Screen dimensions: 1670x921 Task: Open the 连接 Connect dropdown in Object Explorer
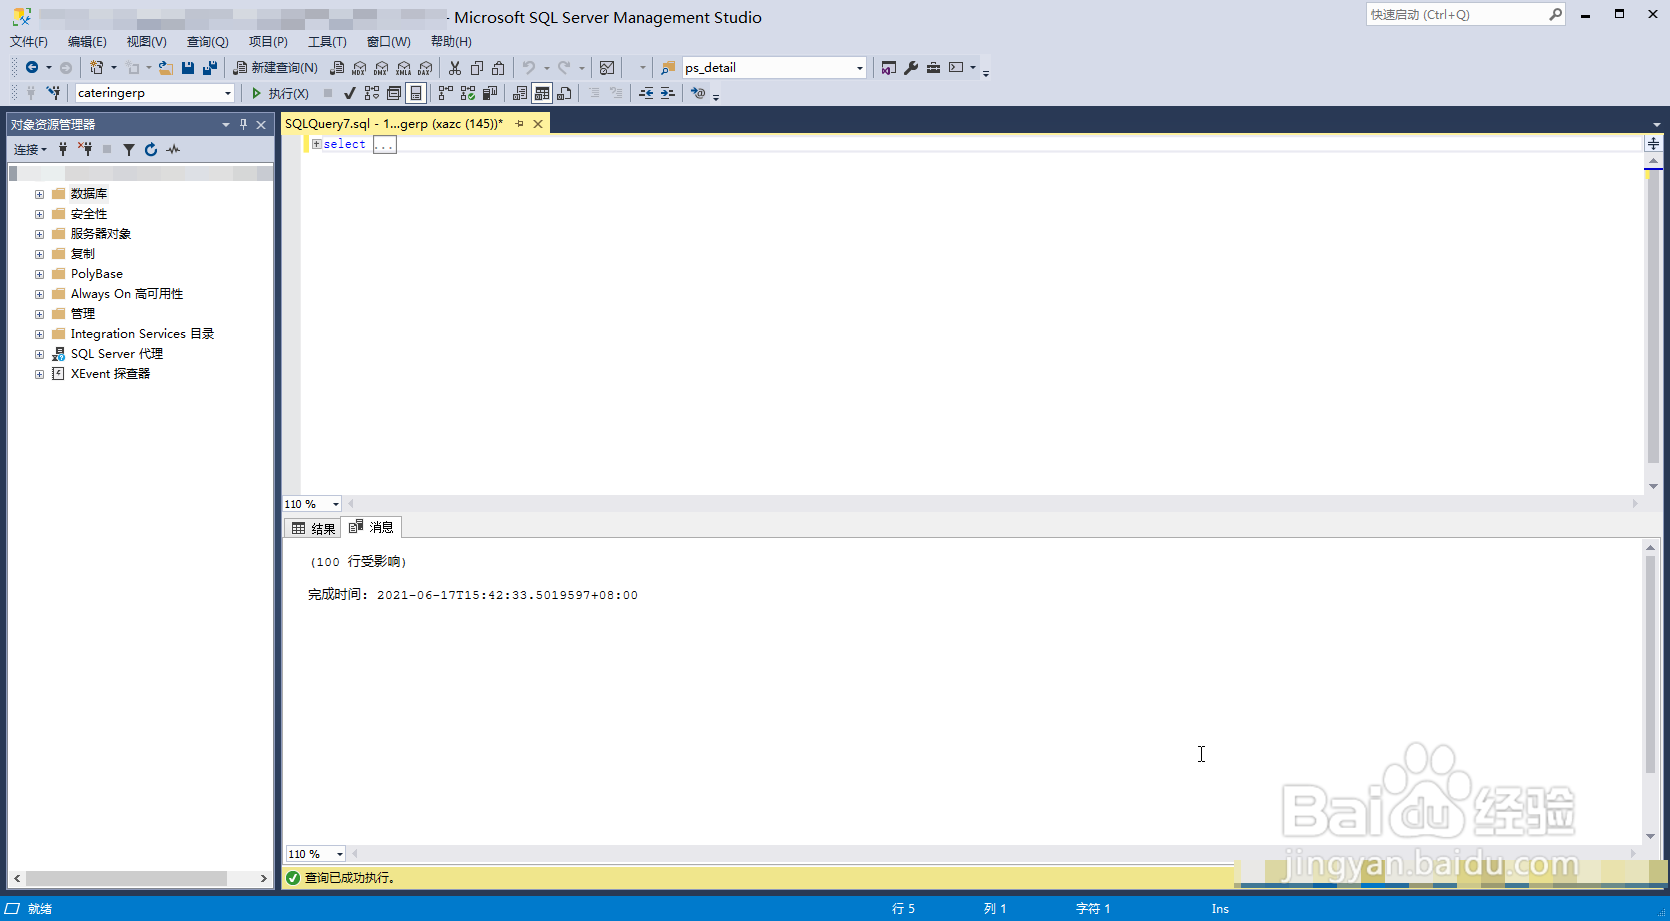pos(30,149)
